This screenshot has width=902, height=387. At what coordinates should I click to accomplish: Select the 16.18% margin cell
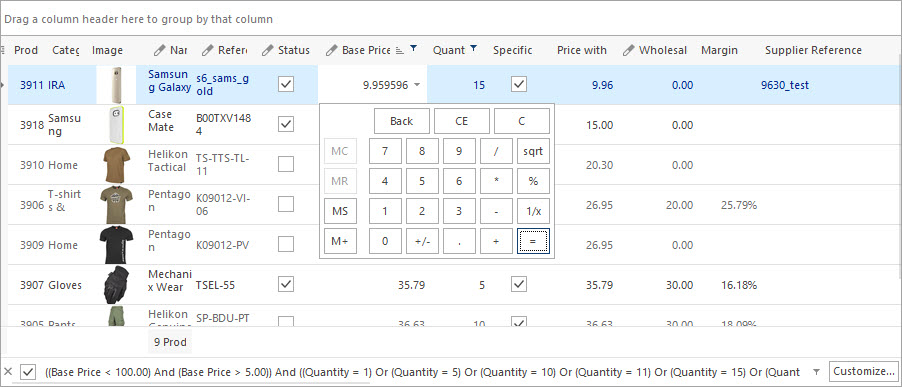pos(739,285)
